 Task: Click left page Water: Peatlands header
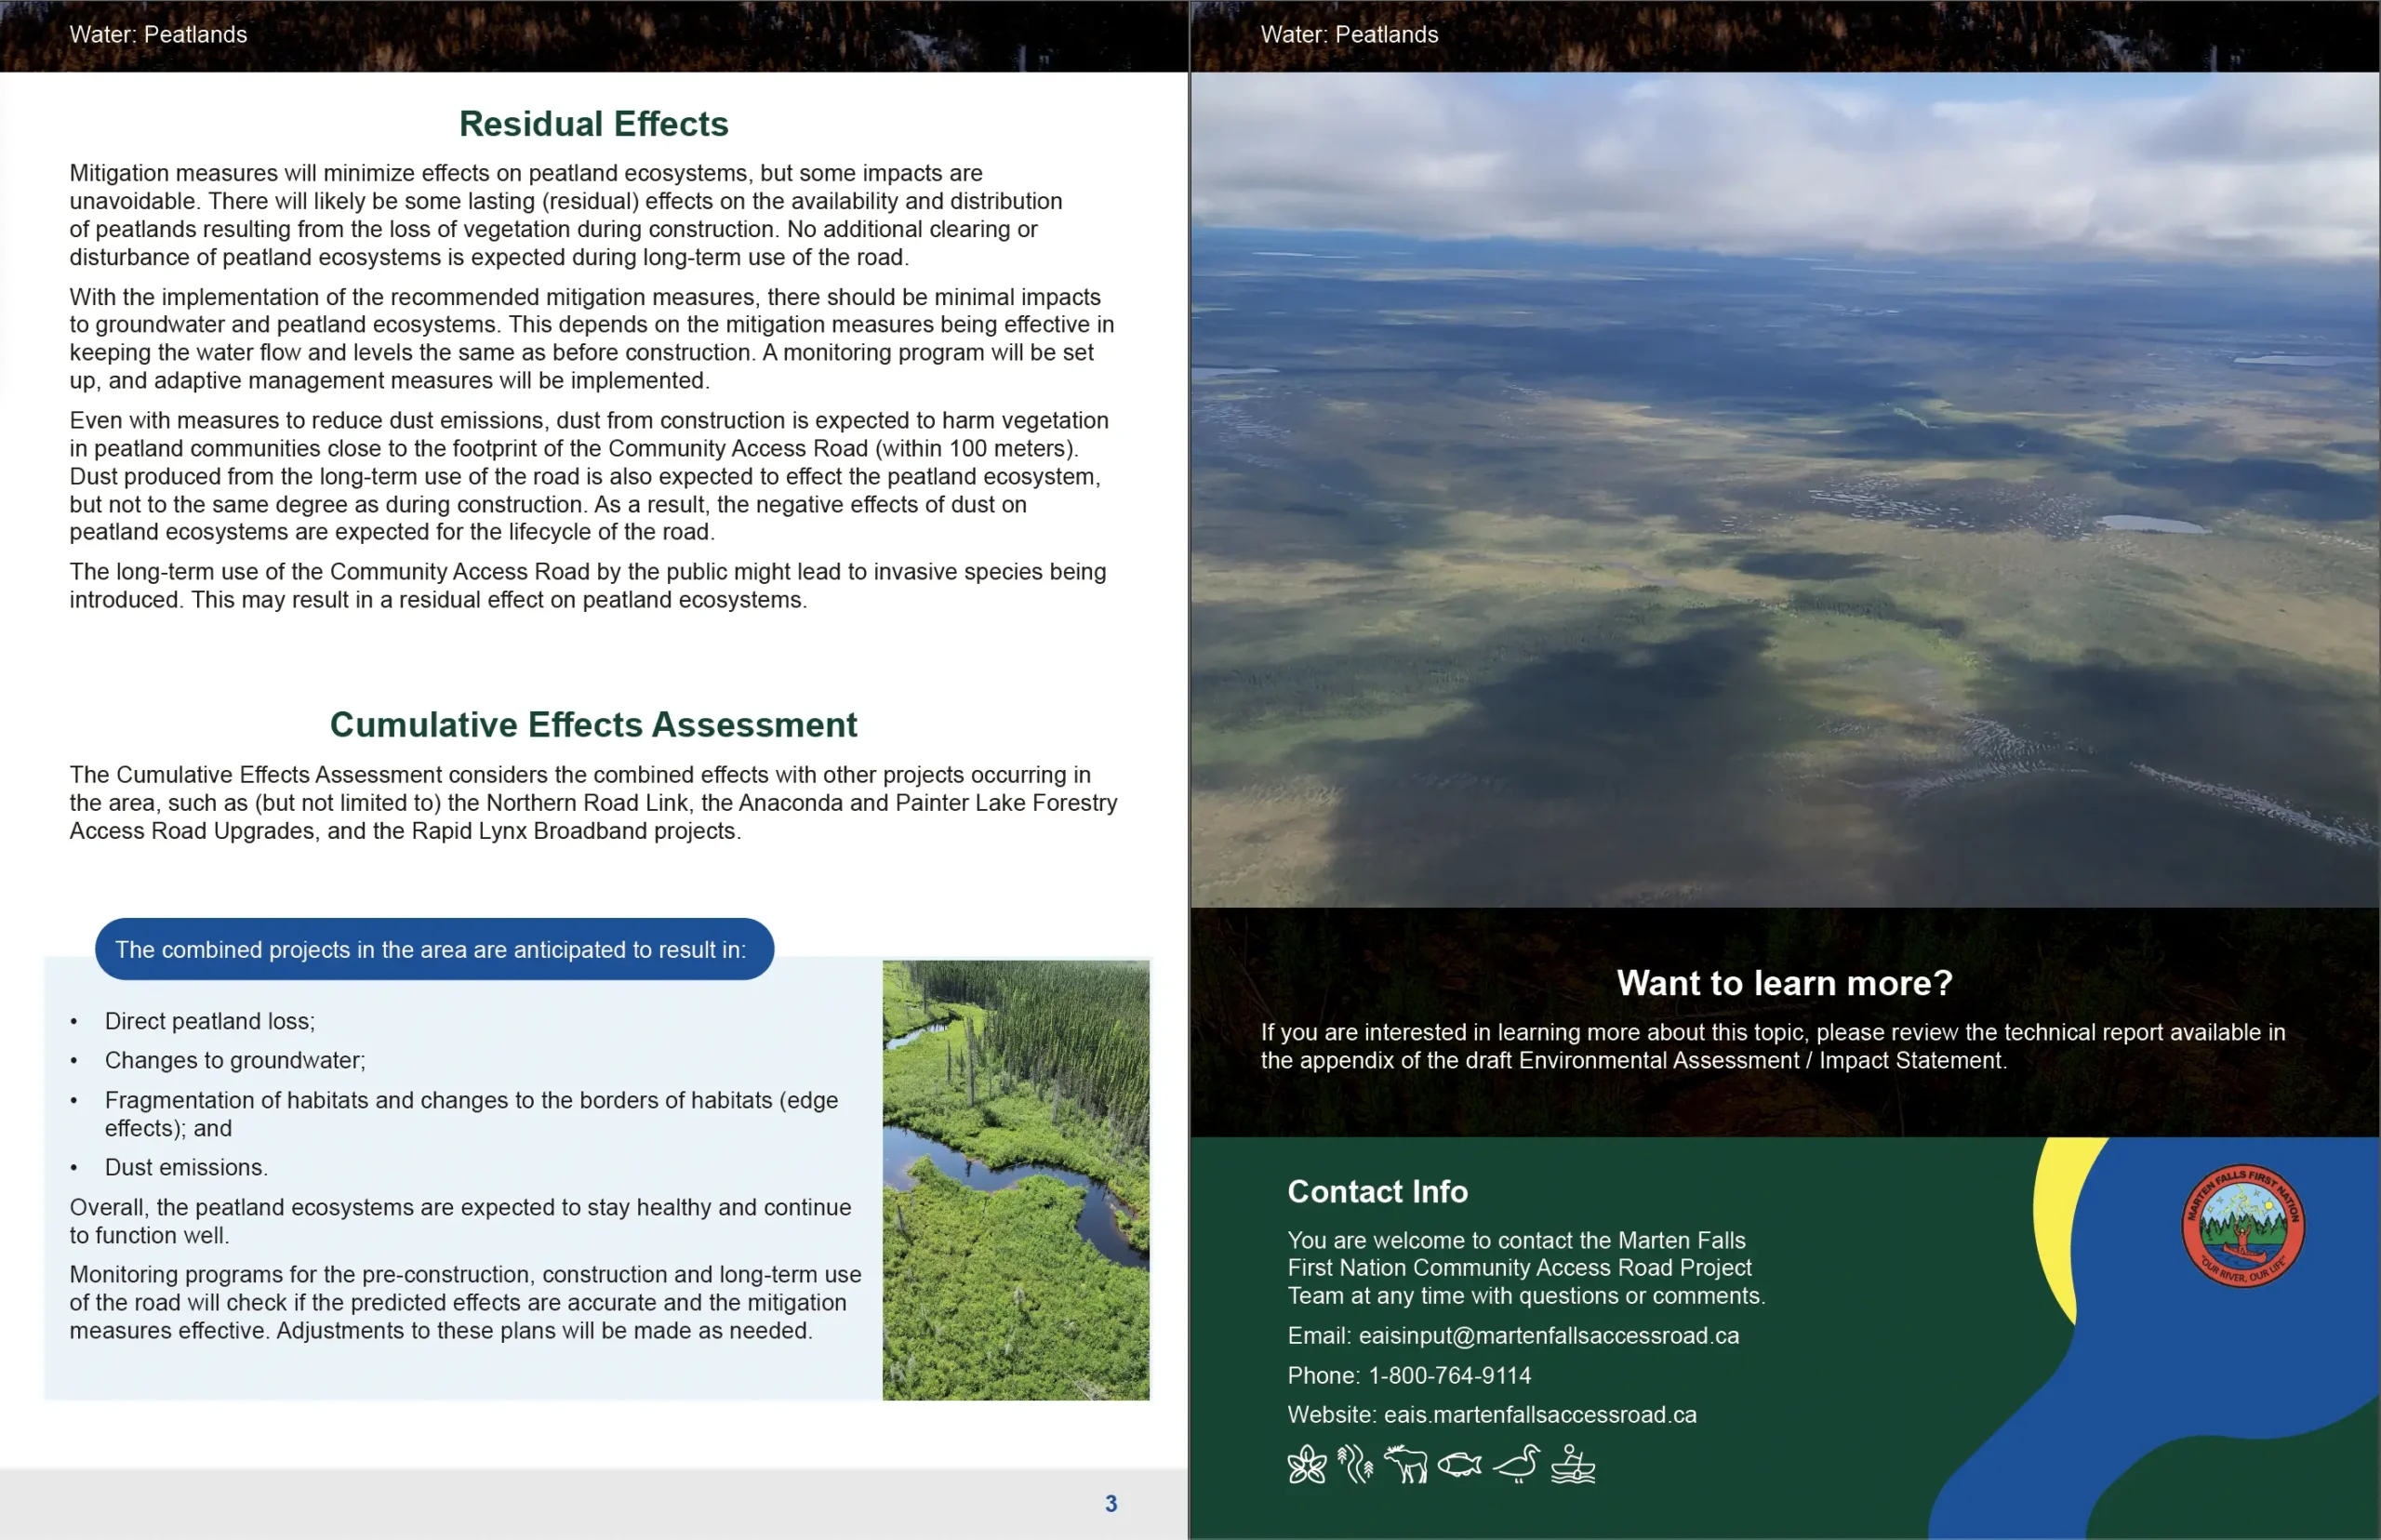[158, 35]
